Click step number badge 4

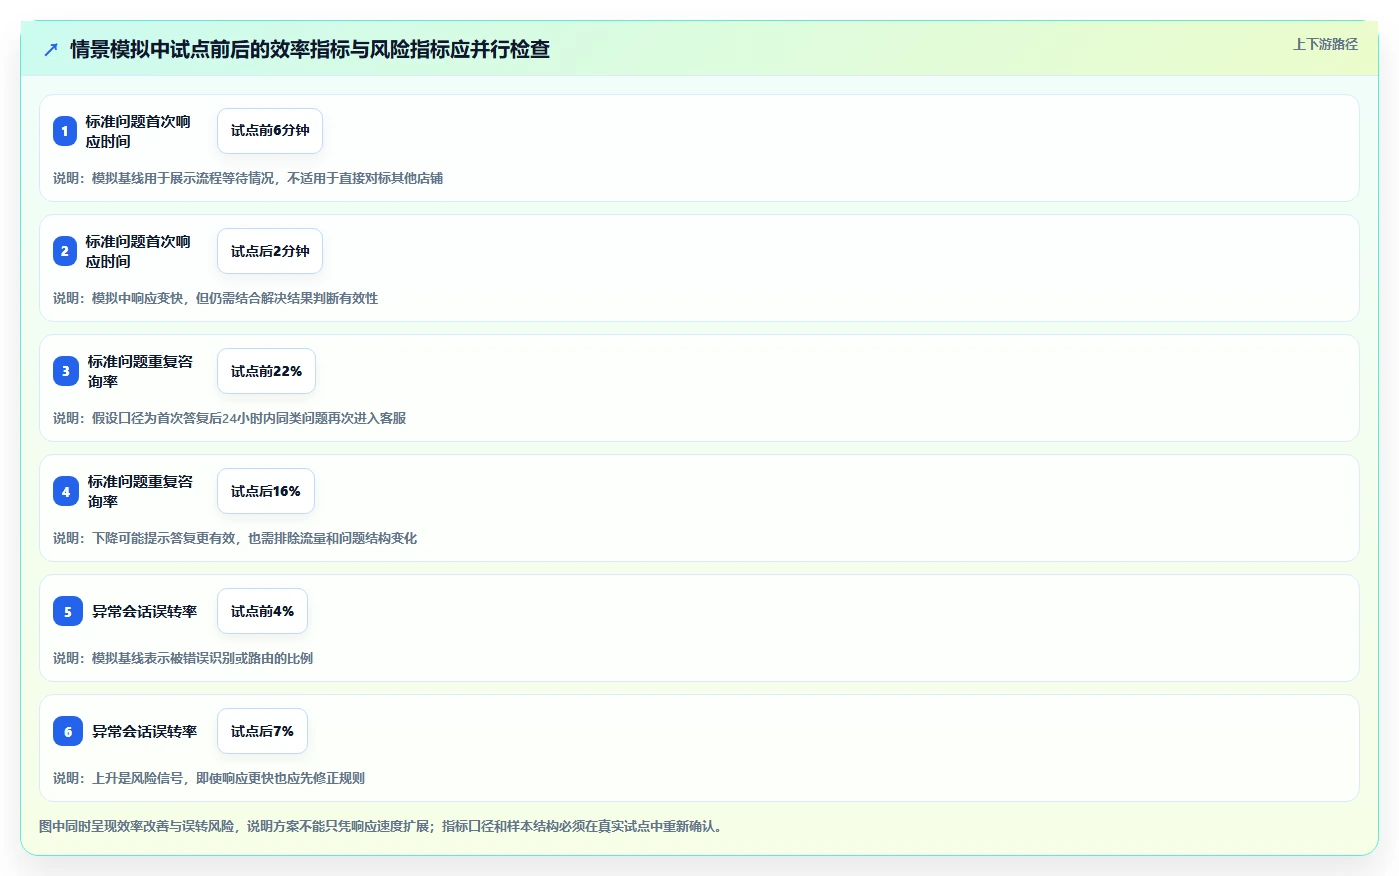coord(66,491)
